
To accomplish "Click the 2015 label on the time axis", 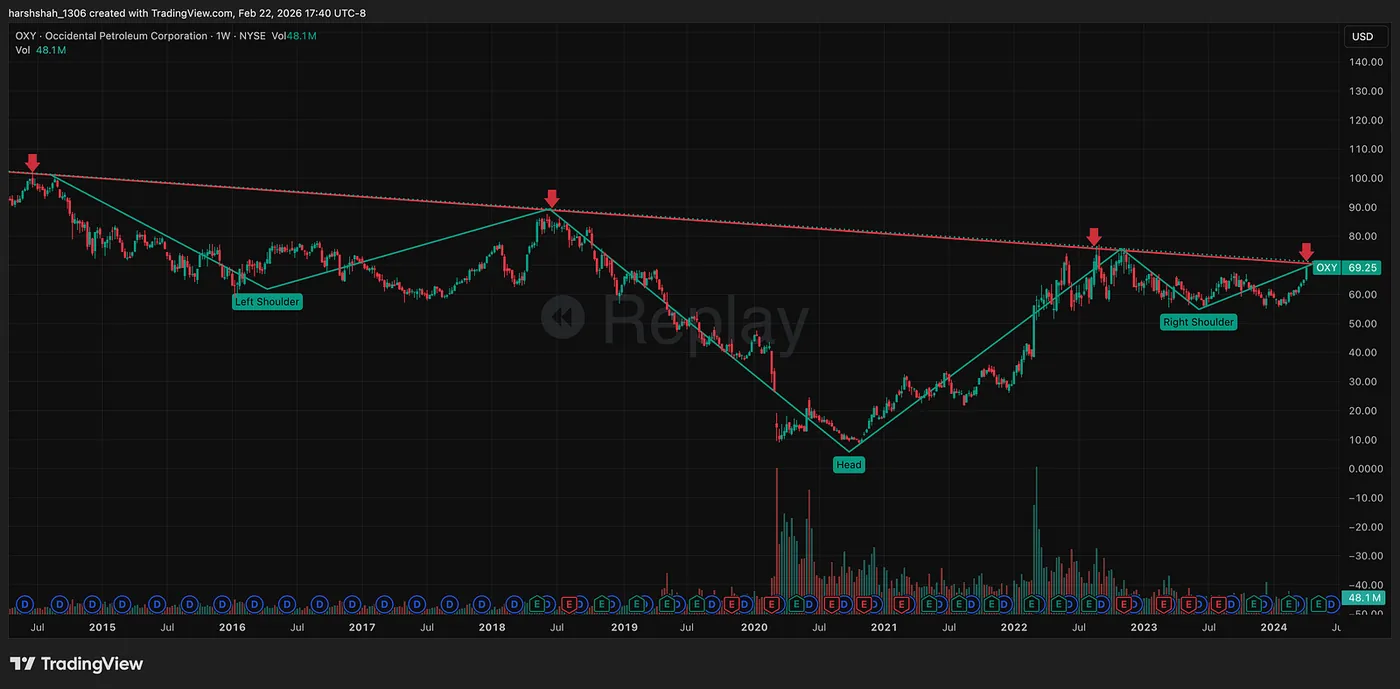I will pyautogui.click(x=102, y=628).
